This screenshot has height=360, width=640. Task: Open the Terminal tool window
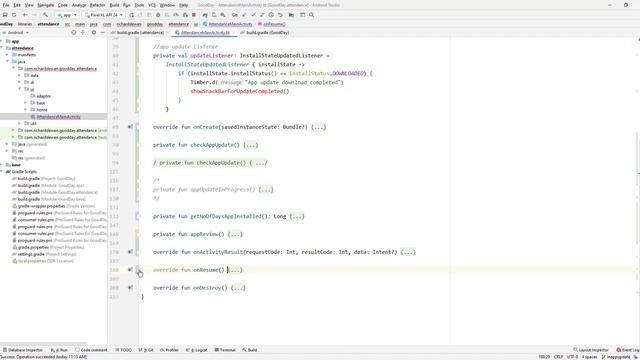[x=225, y=350]
